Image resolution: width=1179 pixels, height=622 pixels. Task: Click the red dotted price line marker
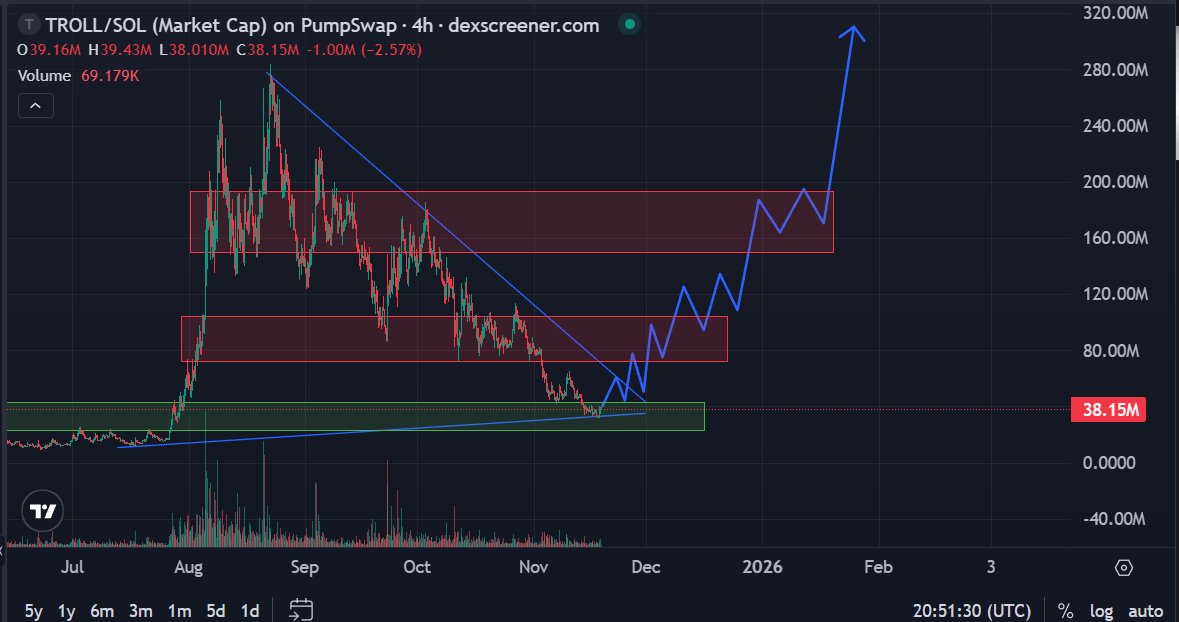[900, 408]
